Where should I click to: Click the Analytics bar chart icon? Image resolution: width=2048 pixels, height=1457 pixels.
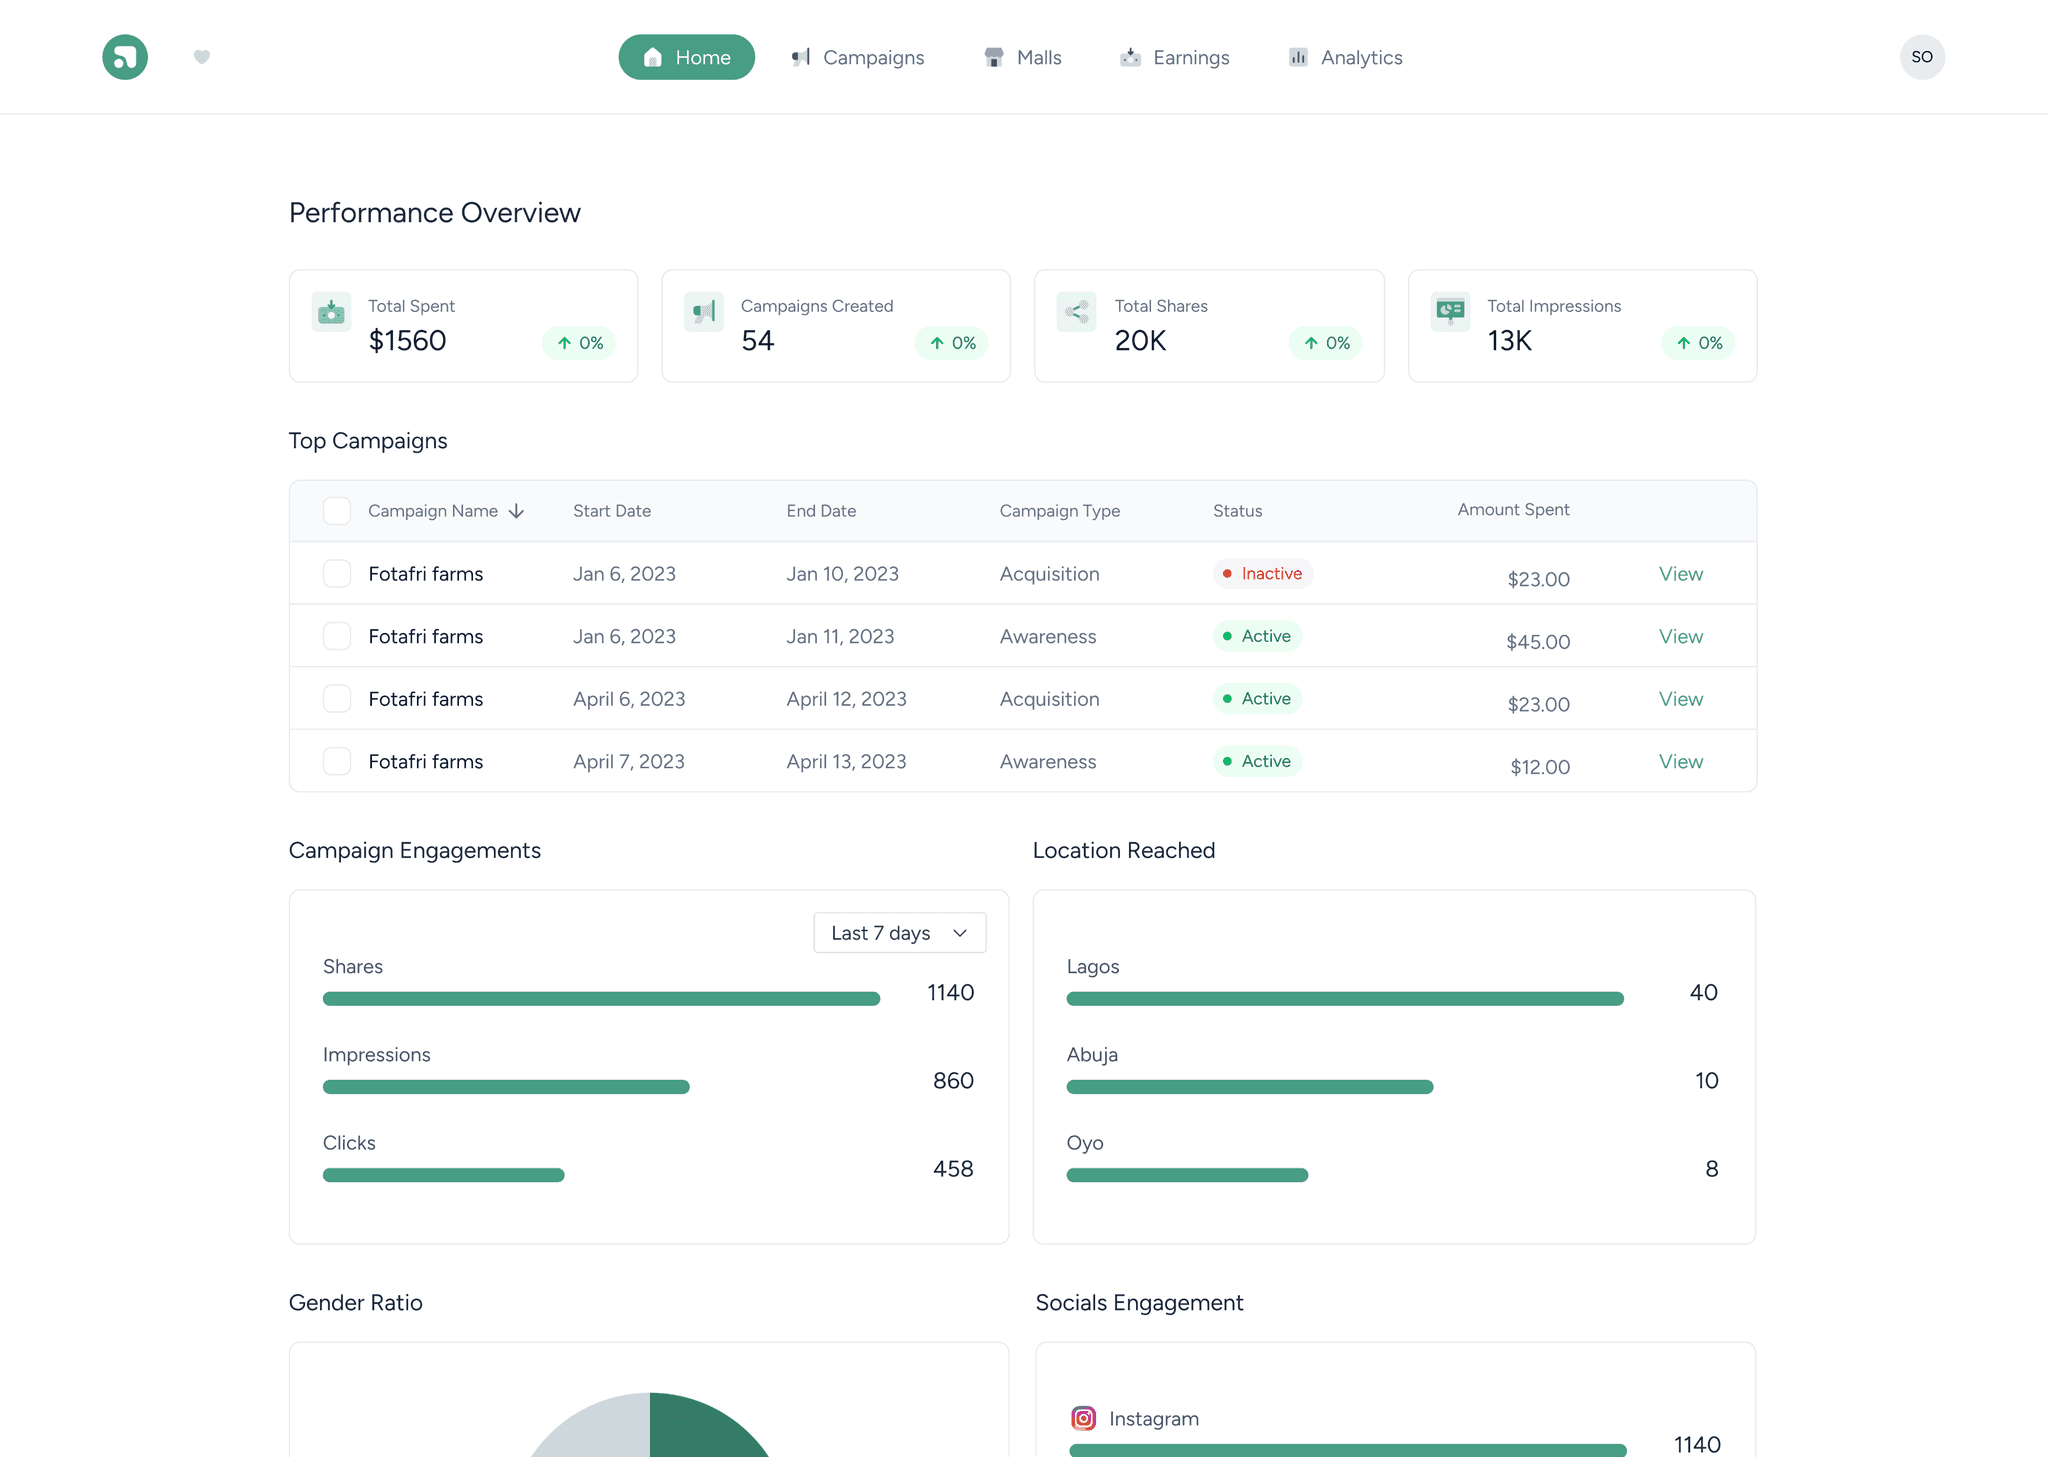(1298, 57)
